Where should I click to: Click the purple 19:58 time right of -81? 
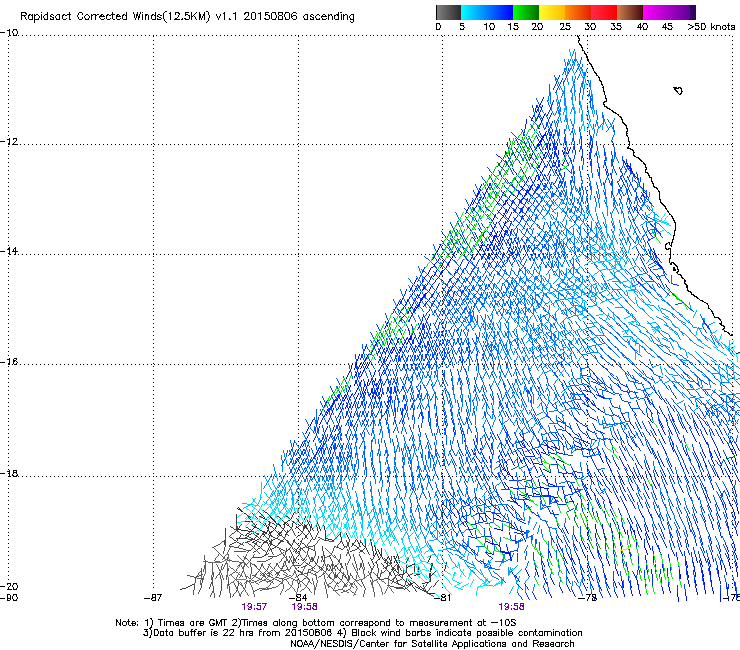(512, 607)
